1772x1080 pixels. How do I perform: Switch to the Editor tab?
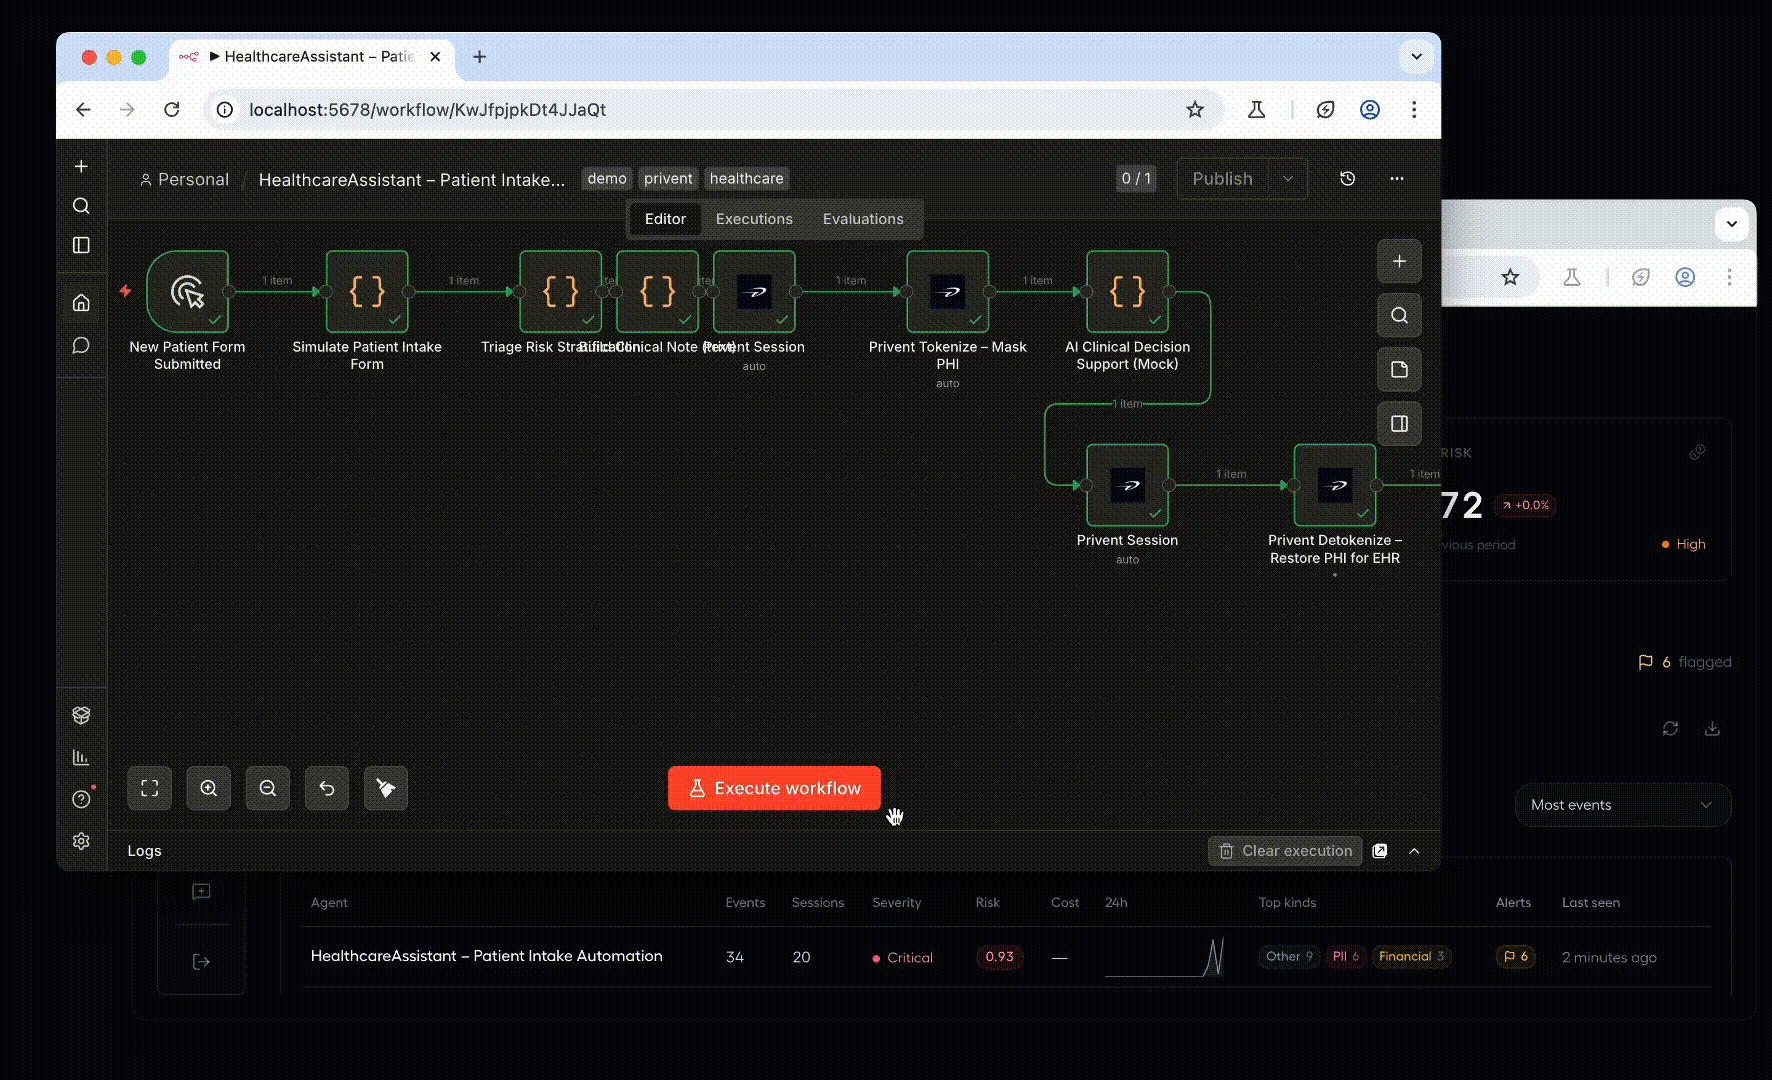click(x=665, y=219)
